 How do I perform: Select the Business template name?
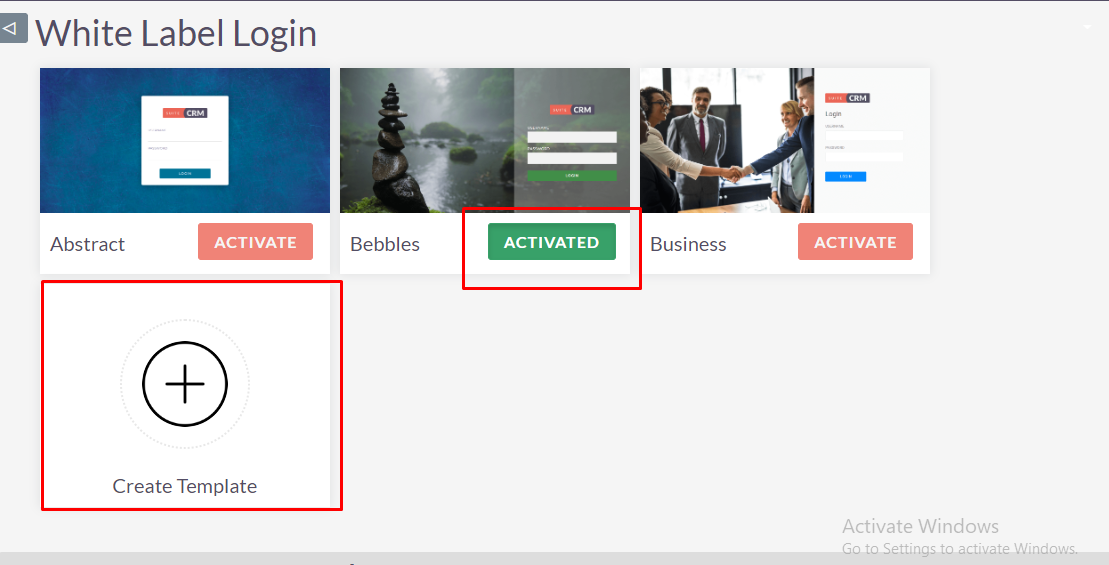[688, 244]
